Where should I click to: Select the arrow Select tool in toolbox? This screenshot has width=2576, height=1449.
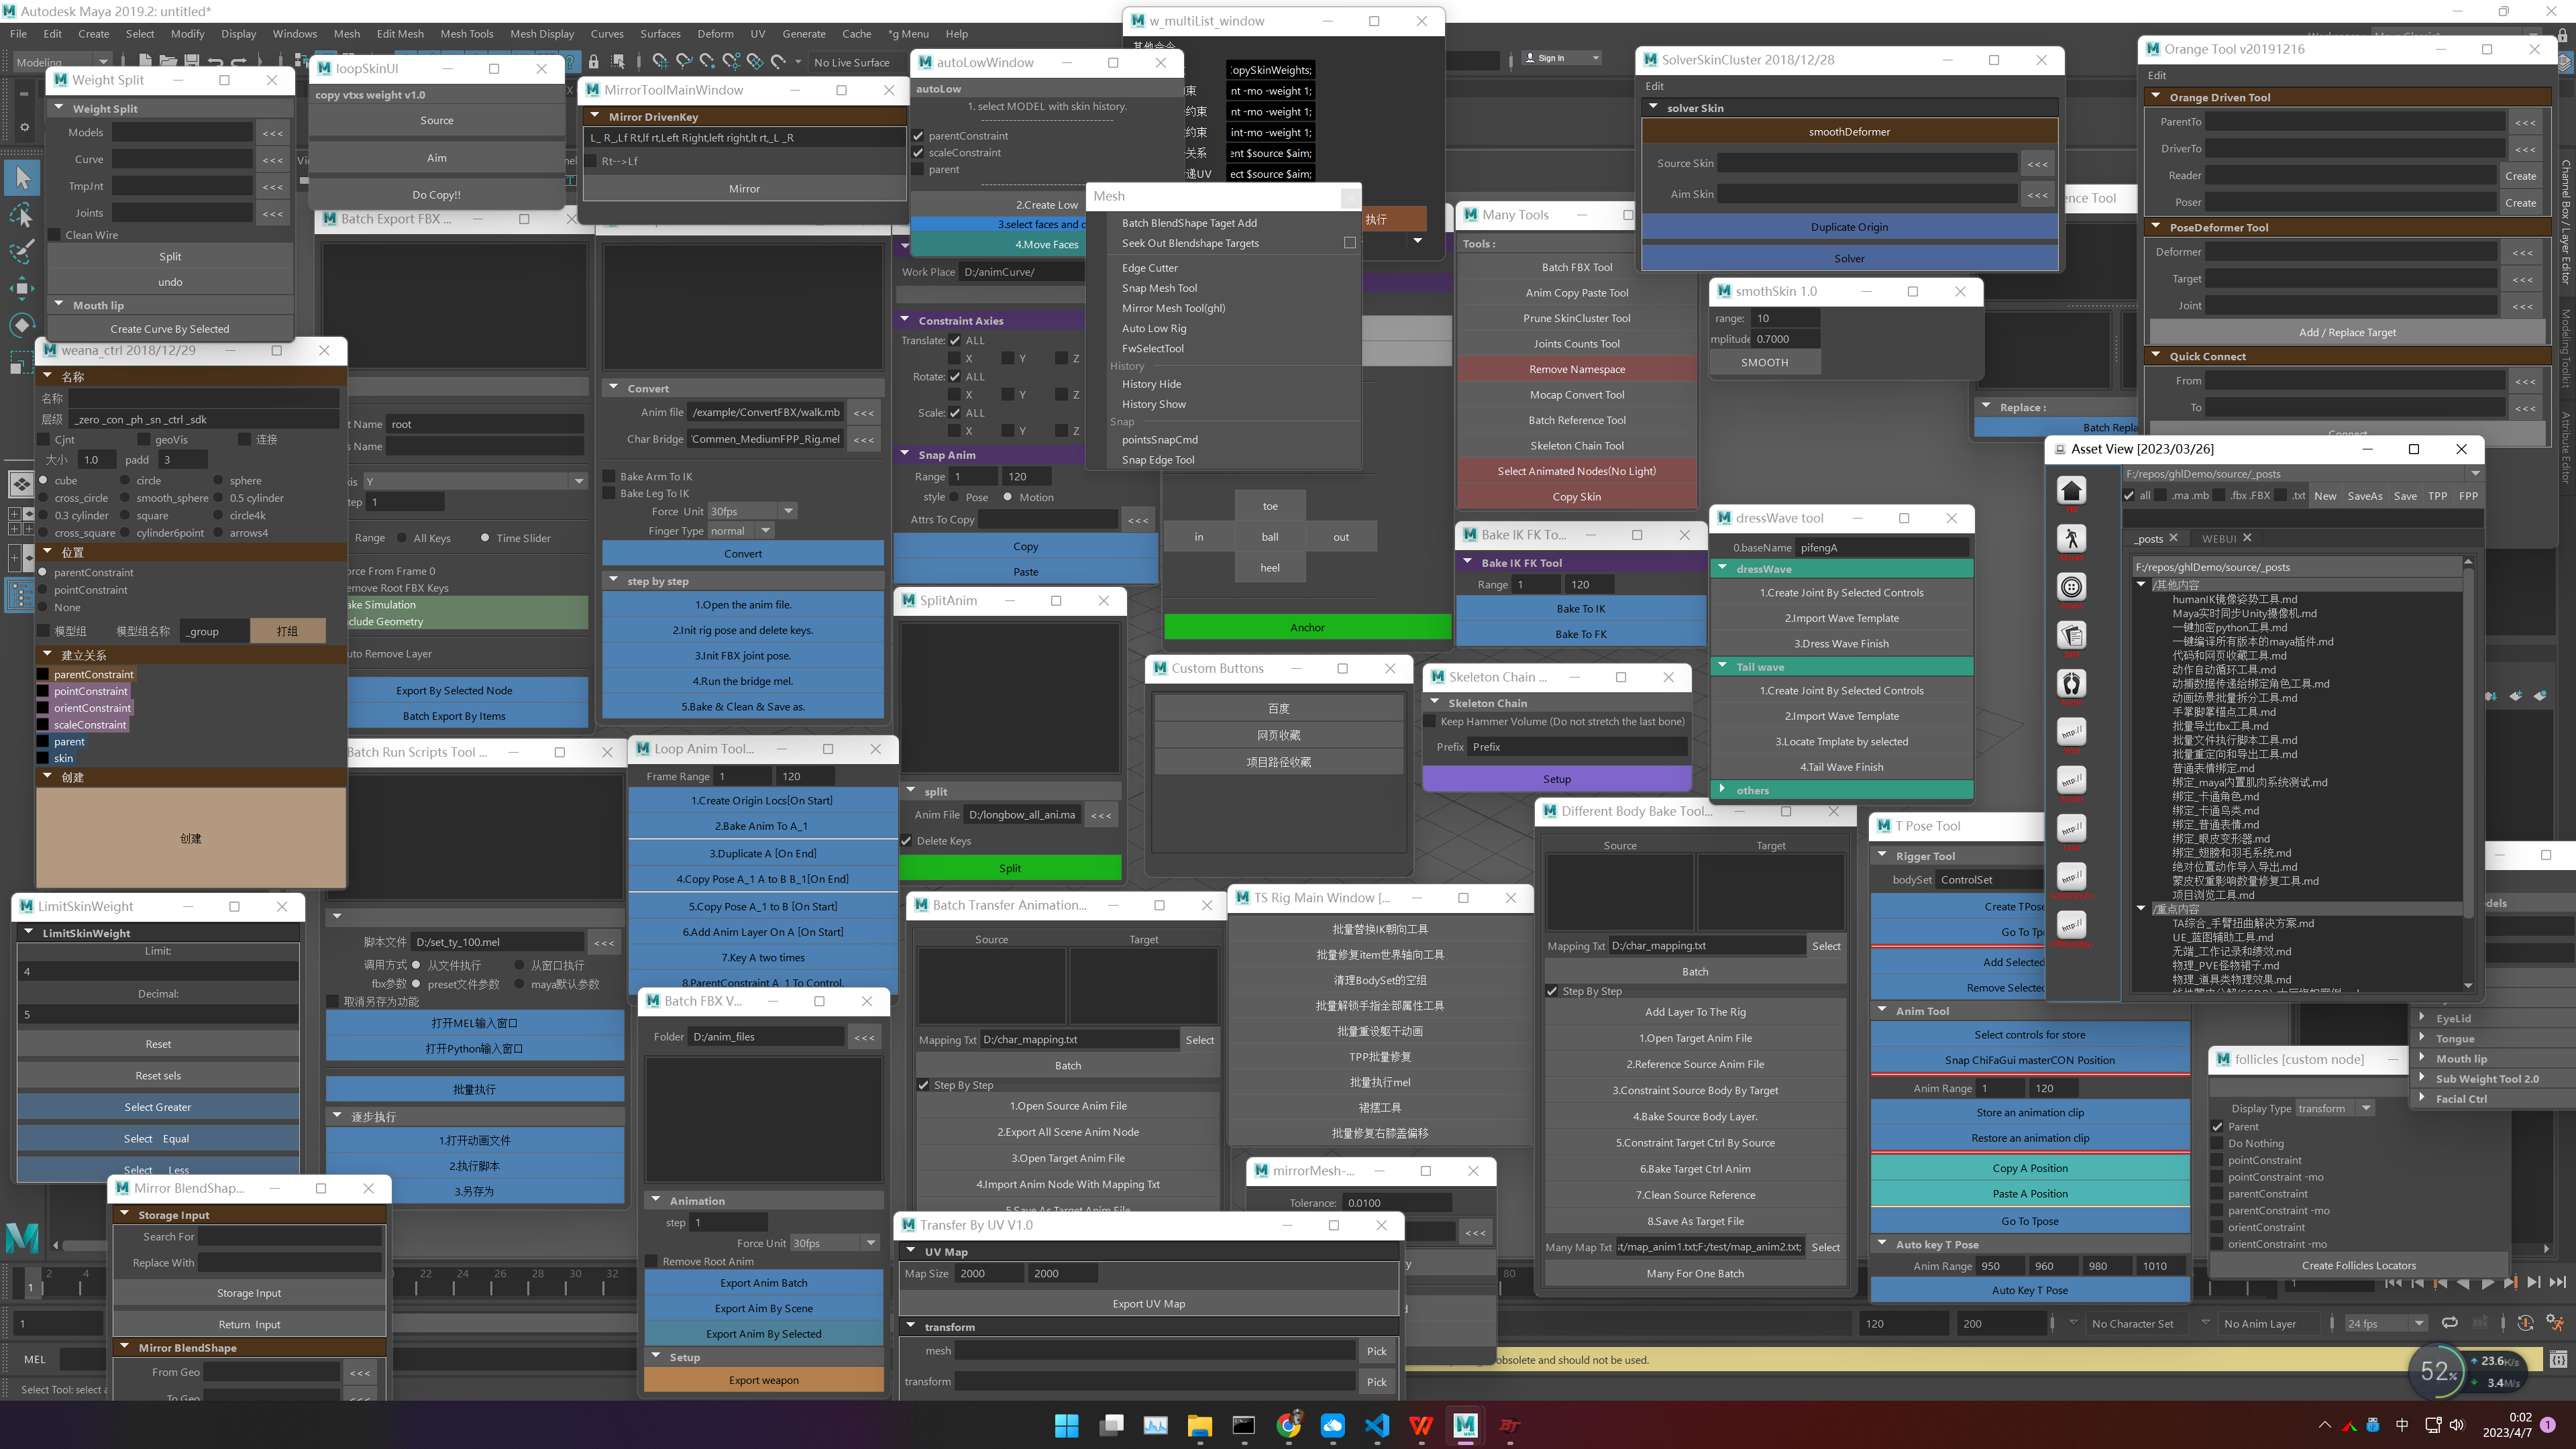pyautogui.click(x=22, y=178)
